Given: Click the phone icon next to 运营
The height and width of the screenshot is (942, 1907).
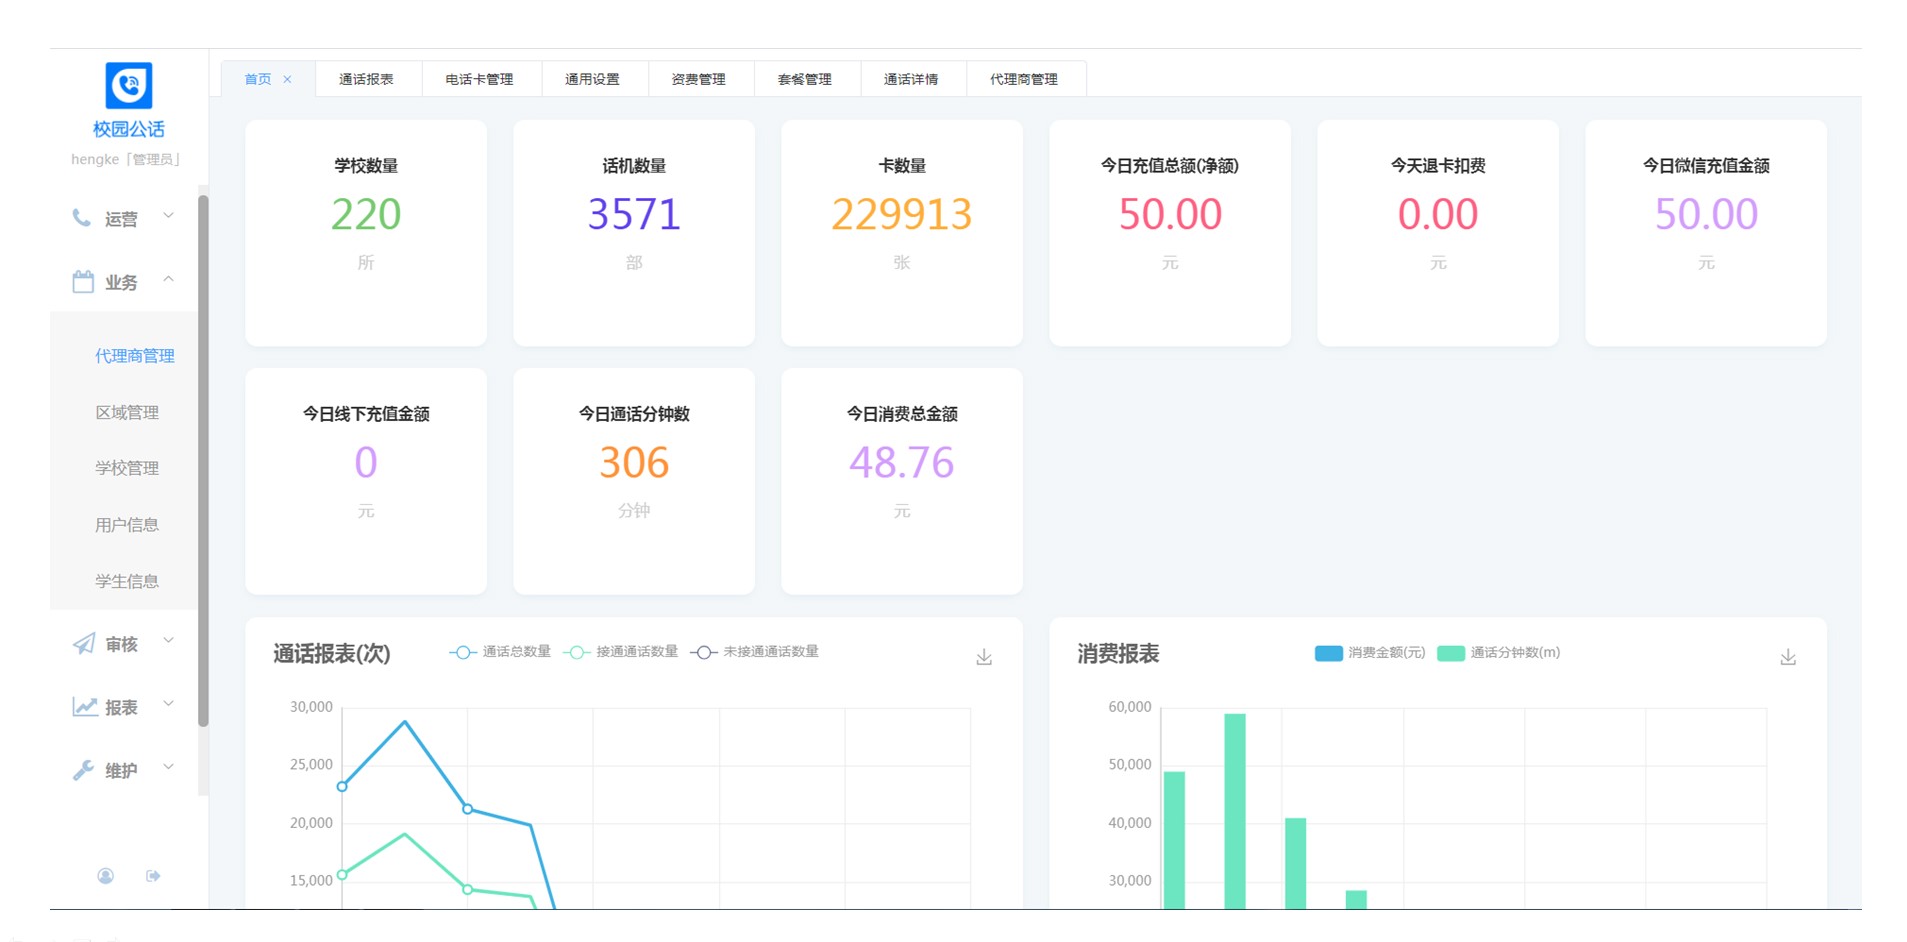Looking at the screenshot, I should pos(82,217).
